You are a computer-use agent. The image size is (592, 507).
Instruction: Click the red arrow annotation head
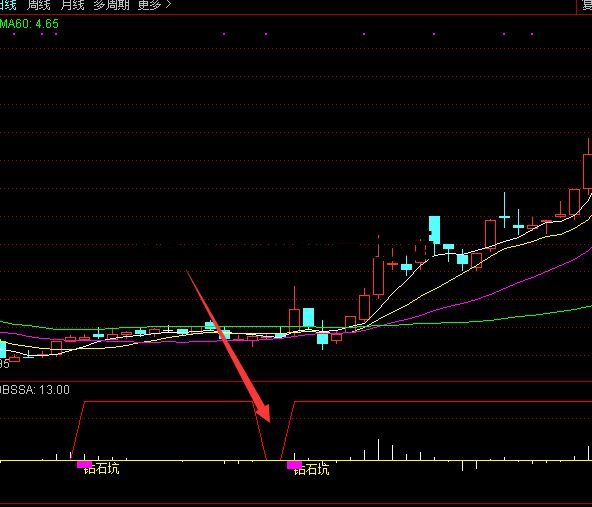263,412
